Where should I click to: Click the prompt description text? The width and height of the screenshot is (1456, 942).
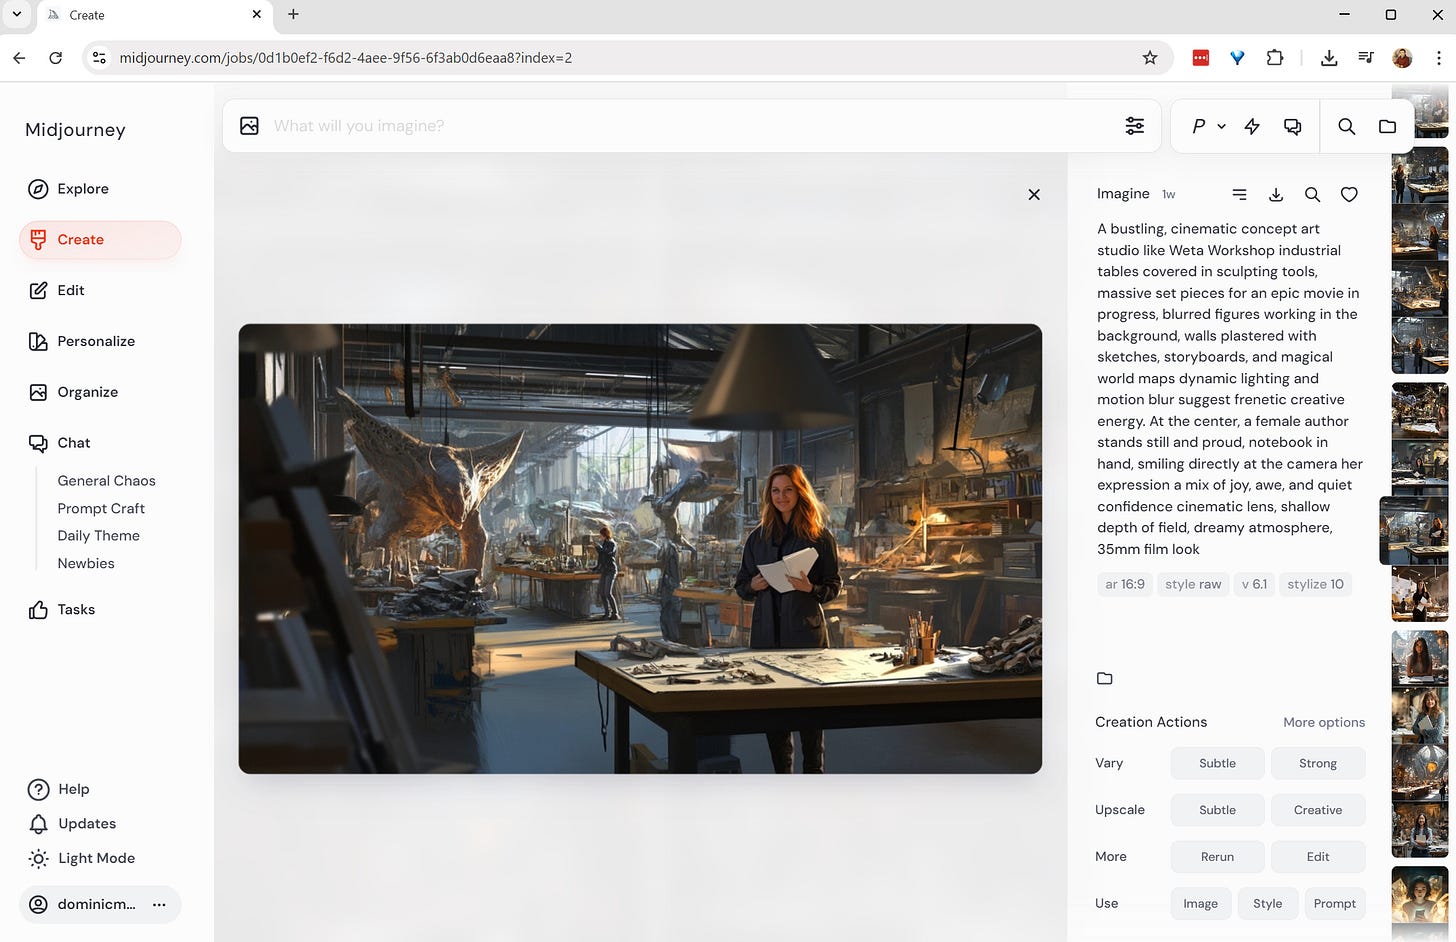(x=1230, y=389)
